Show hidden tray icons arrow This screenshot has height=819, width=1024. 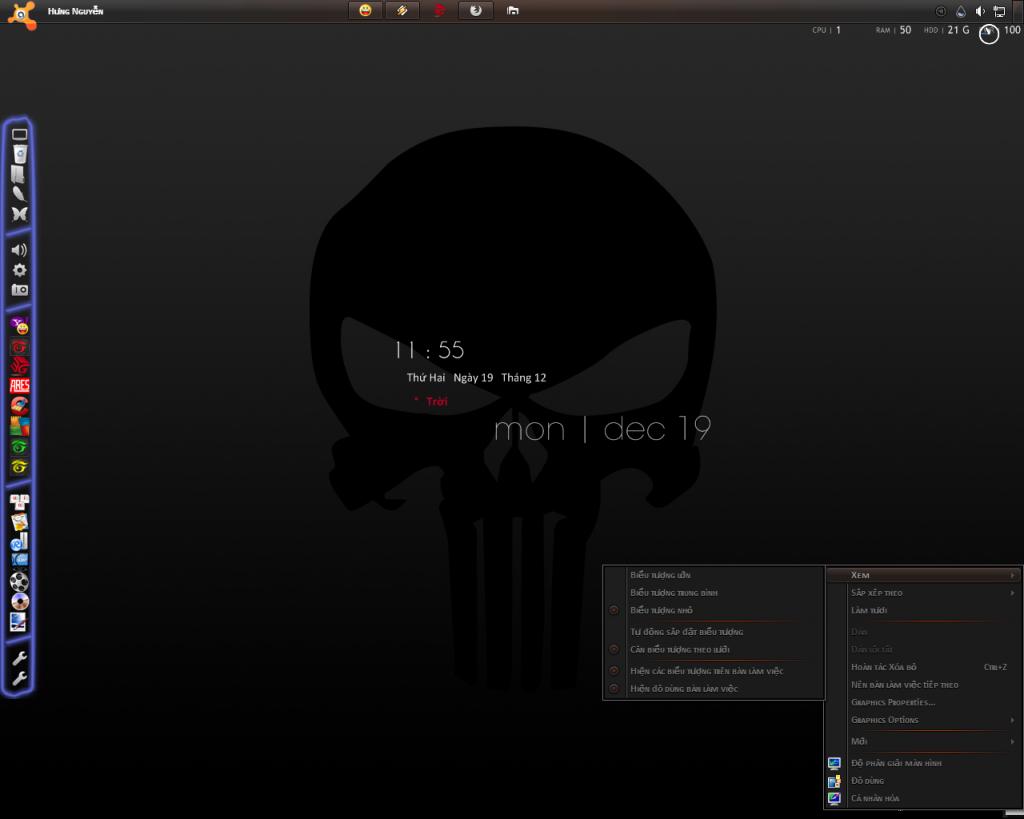coord(940,11)
